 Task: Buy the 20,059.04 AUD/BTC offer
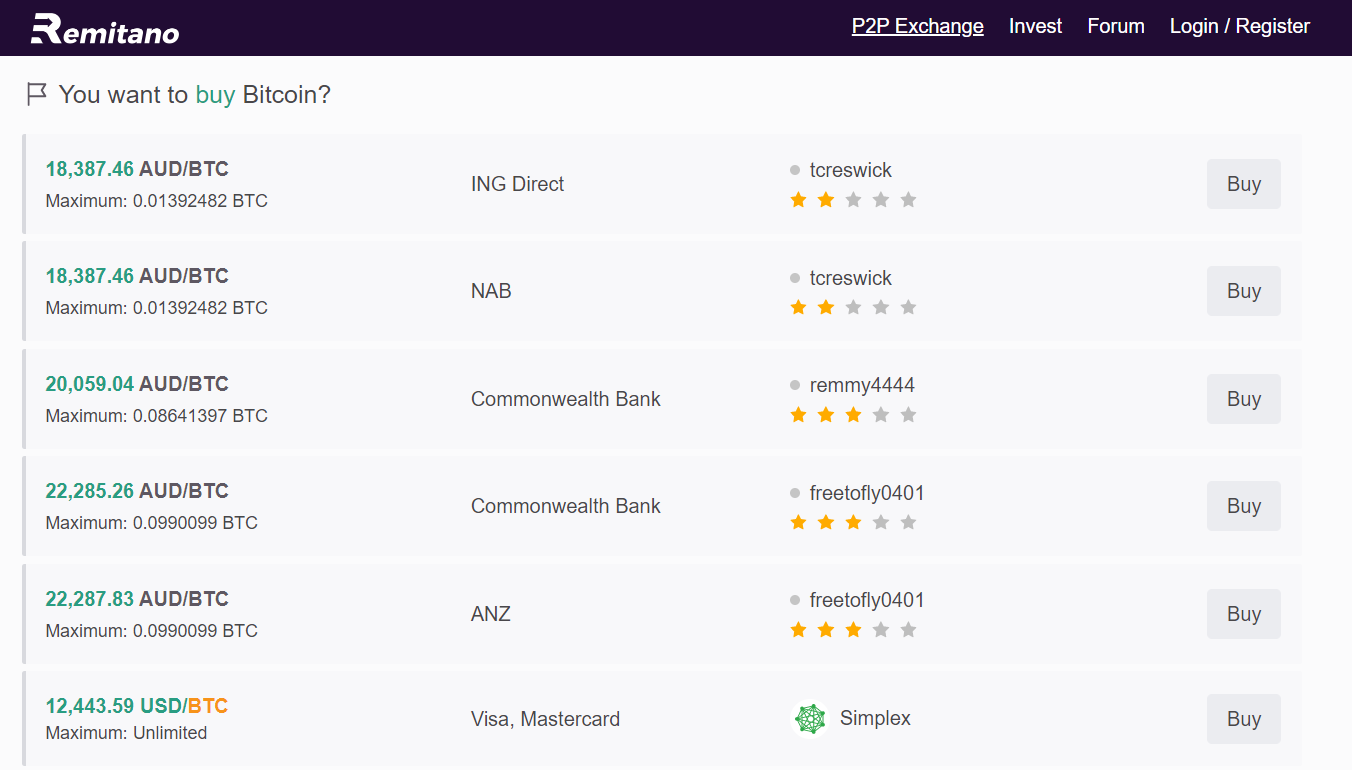tap(1243, 399)
